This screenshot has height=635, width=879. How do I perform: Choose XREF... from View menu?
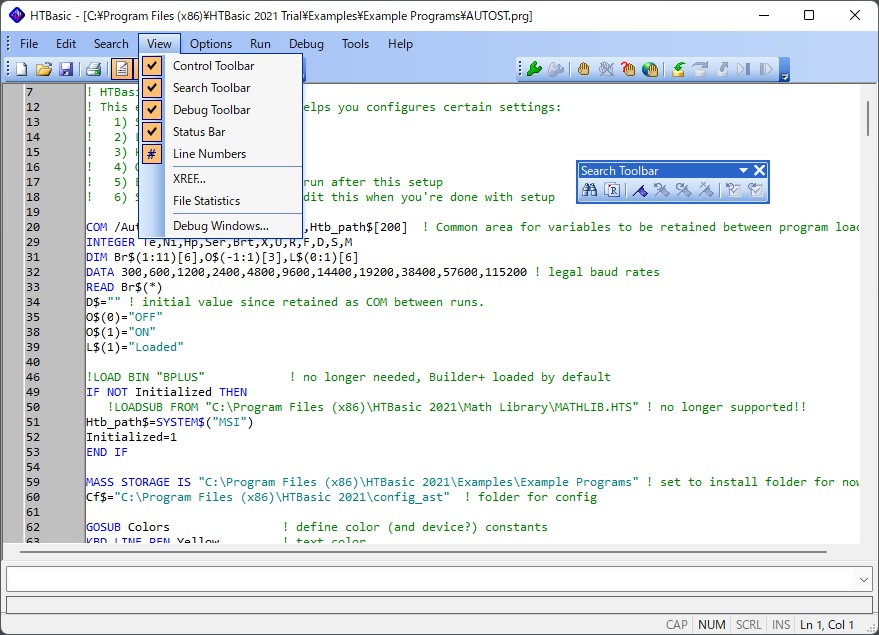tap(221, 179)
